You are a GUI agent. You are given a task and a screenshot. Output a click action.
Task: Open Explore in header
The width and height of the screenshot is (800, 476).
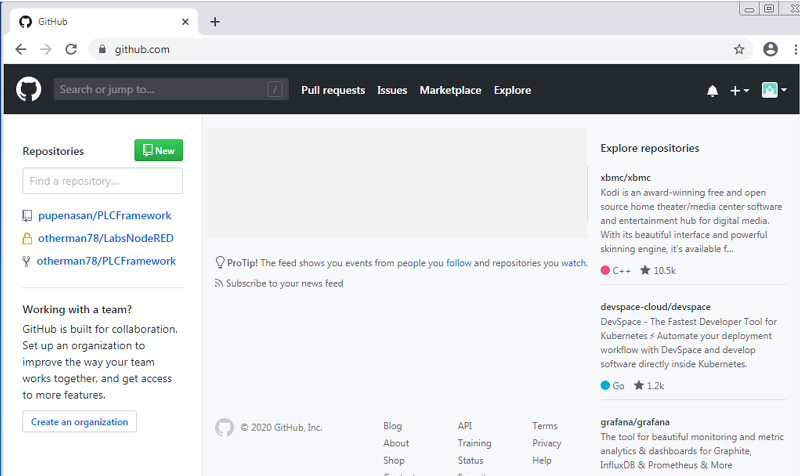512,90
